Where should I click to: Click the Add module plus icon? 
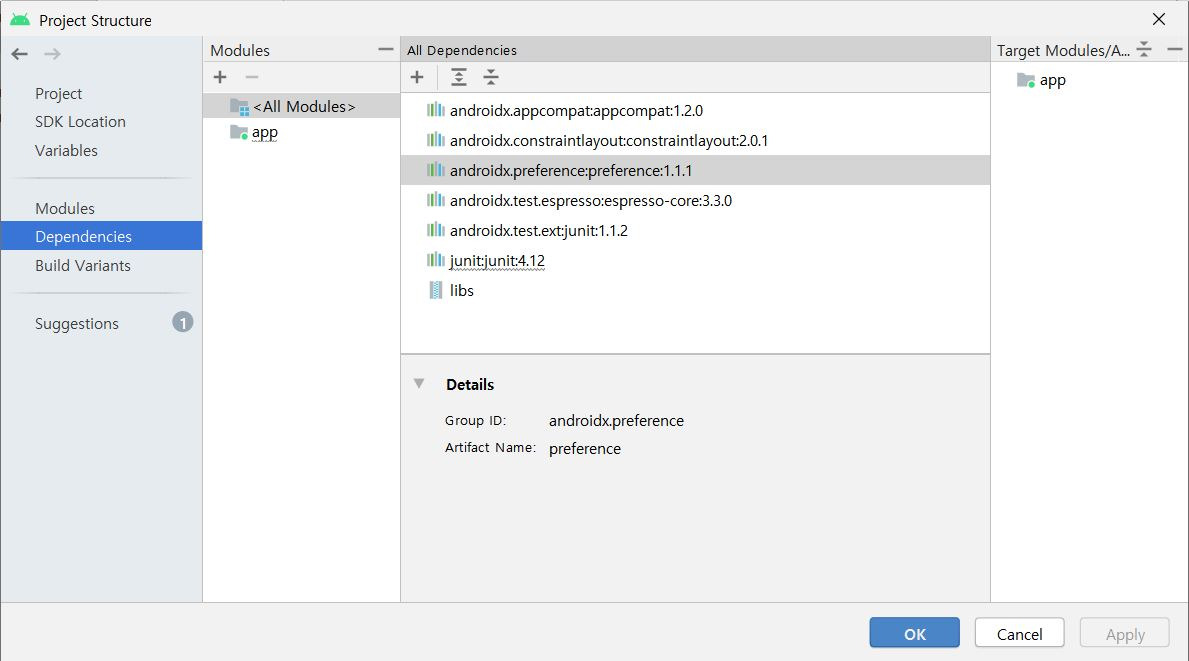pyautogui.click(x=220, y=77)
